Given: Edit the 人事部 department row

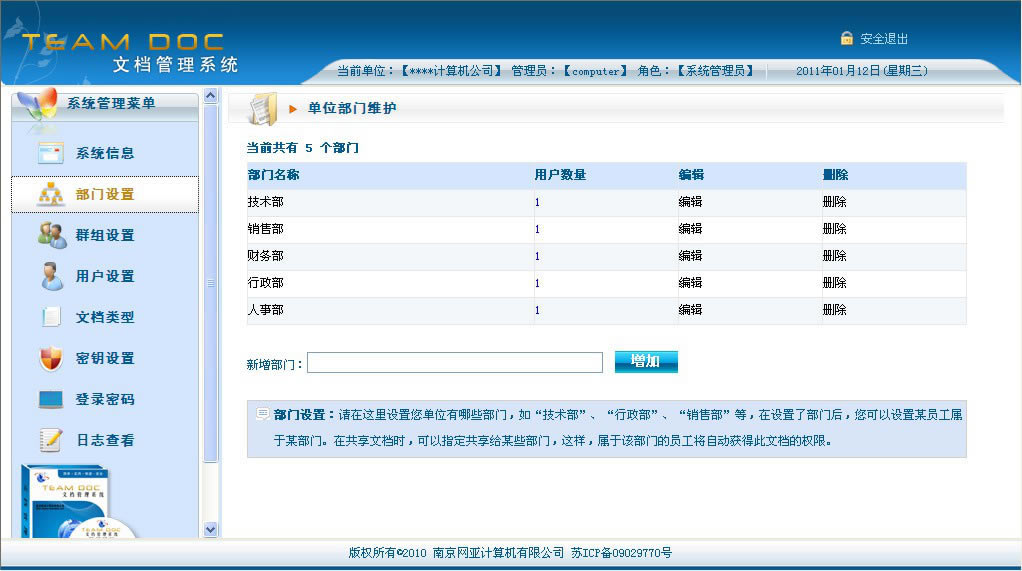Looking at the screenshot, I should pos(690,310).
